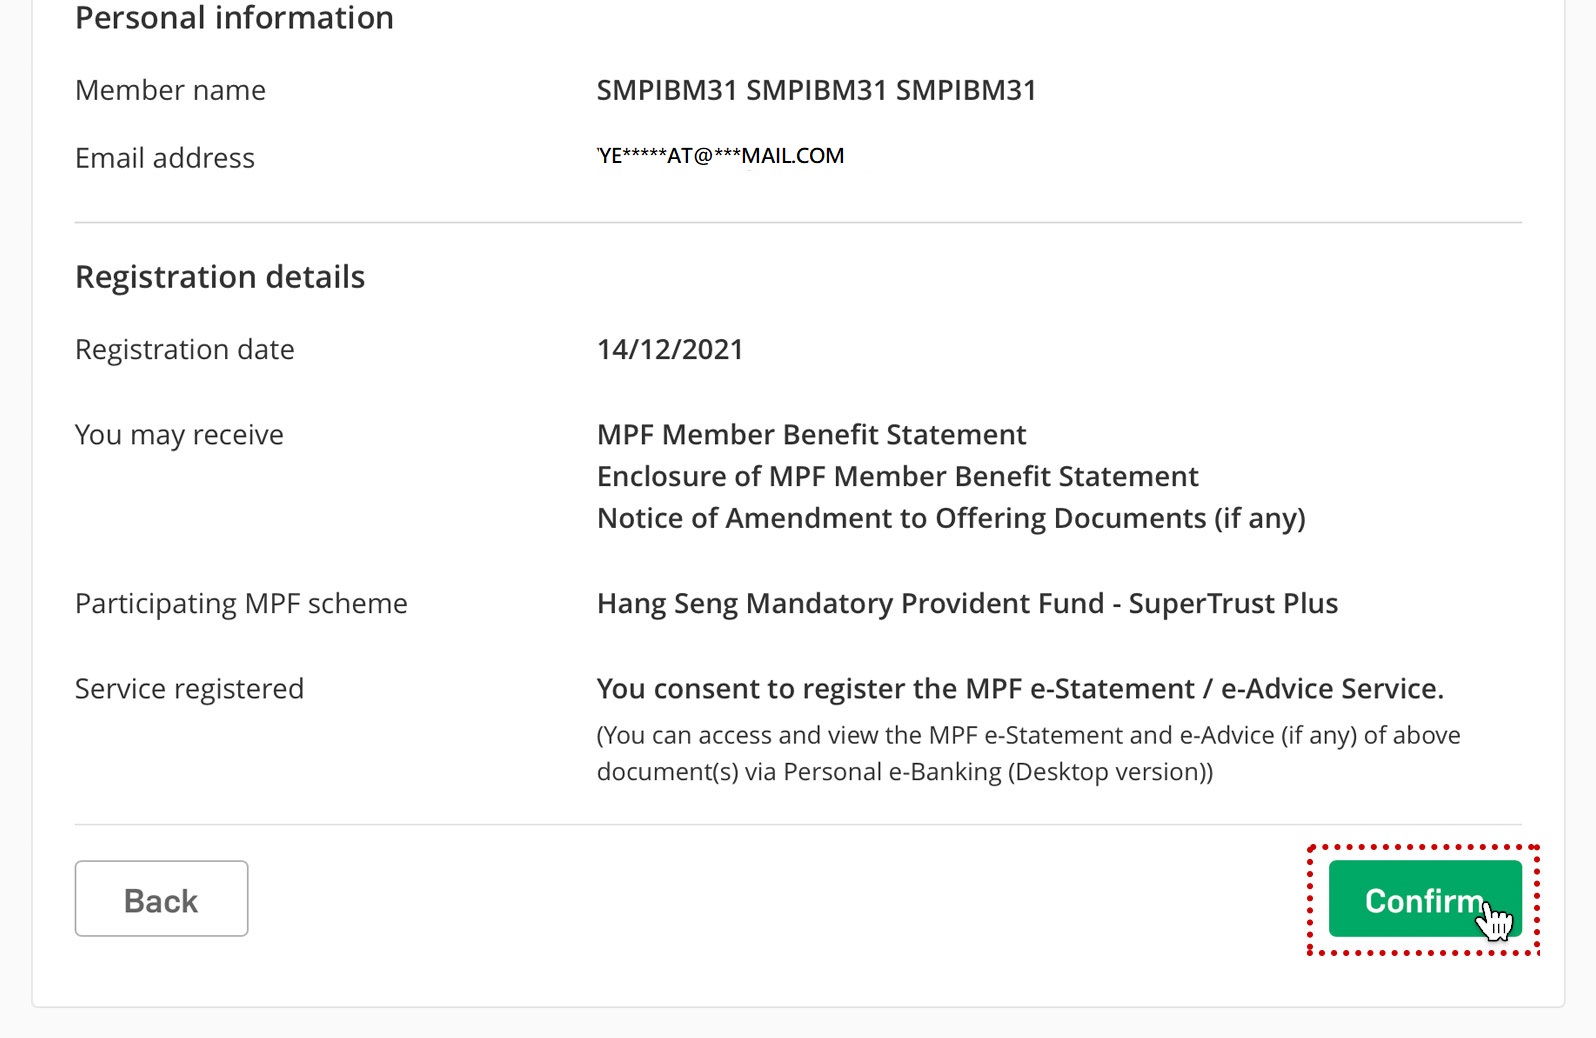This screenshot has height=1038, width=1596.
Task: Click the Member name label
Action: (x=170, y=91)
